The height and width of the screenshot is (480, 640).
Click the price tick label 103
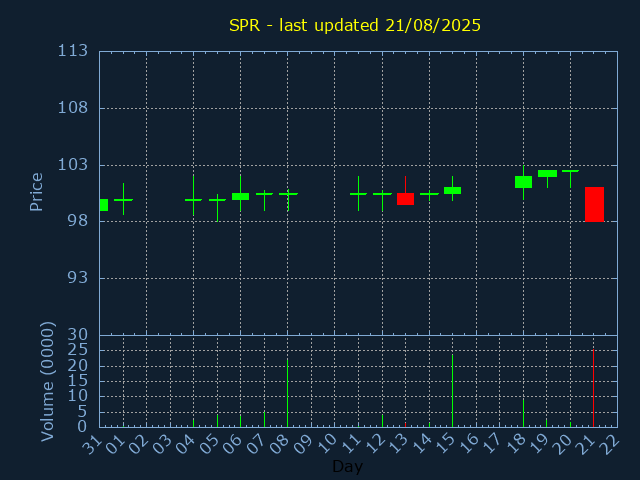click(73, 165)
